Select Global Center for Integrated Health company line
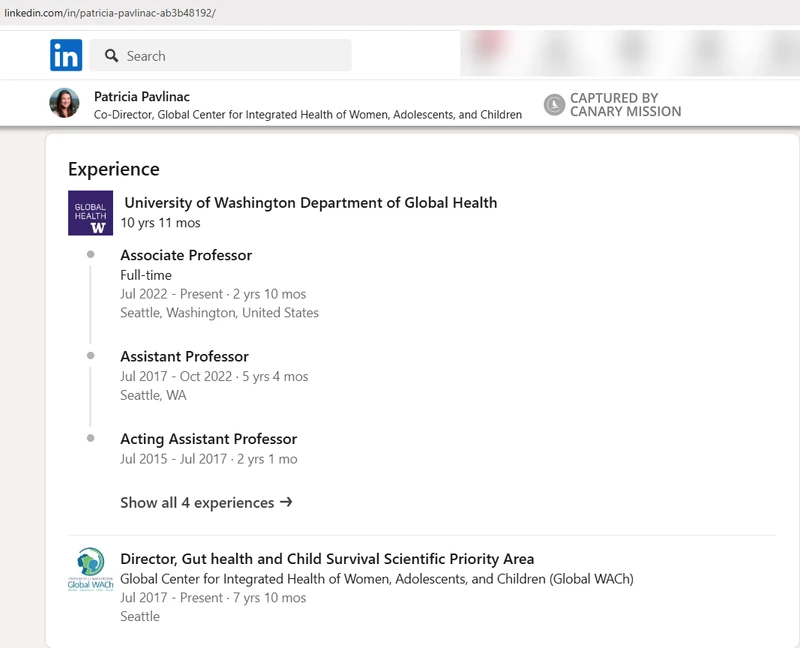Image resolution: width=800 pixels, height=648 pixels. pos(377,579)
